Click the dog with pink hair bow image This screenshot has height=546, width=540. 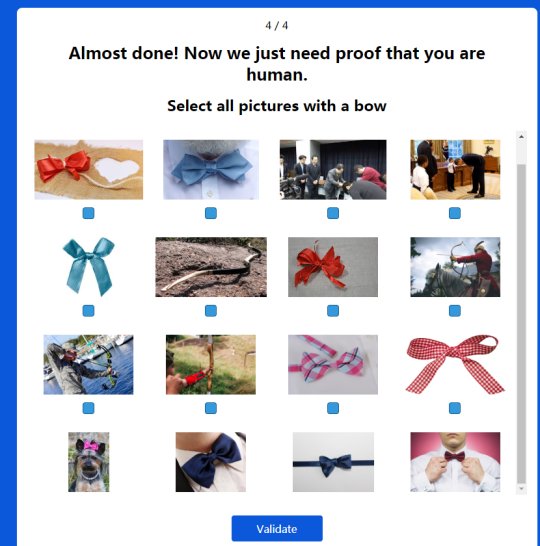coord(88,462)
